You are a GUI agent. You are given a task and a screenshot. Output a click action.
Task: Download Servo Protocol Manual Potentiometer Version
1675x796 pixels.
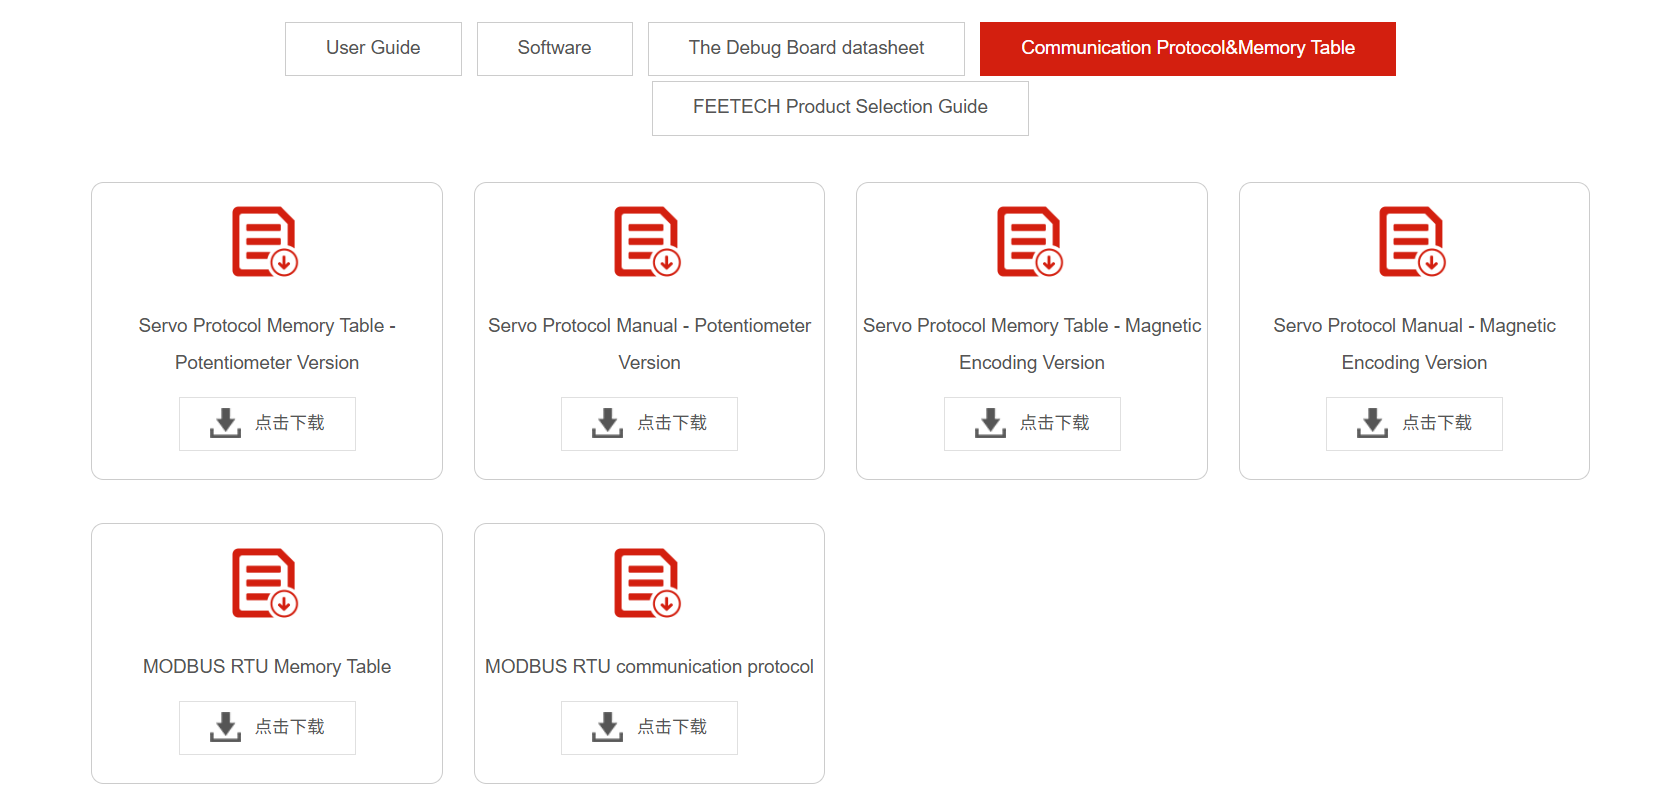pyautogui.click(x=649, y=424)
